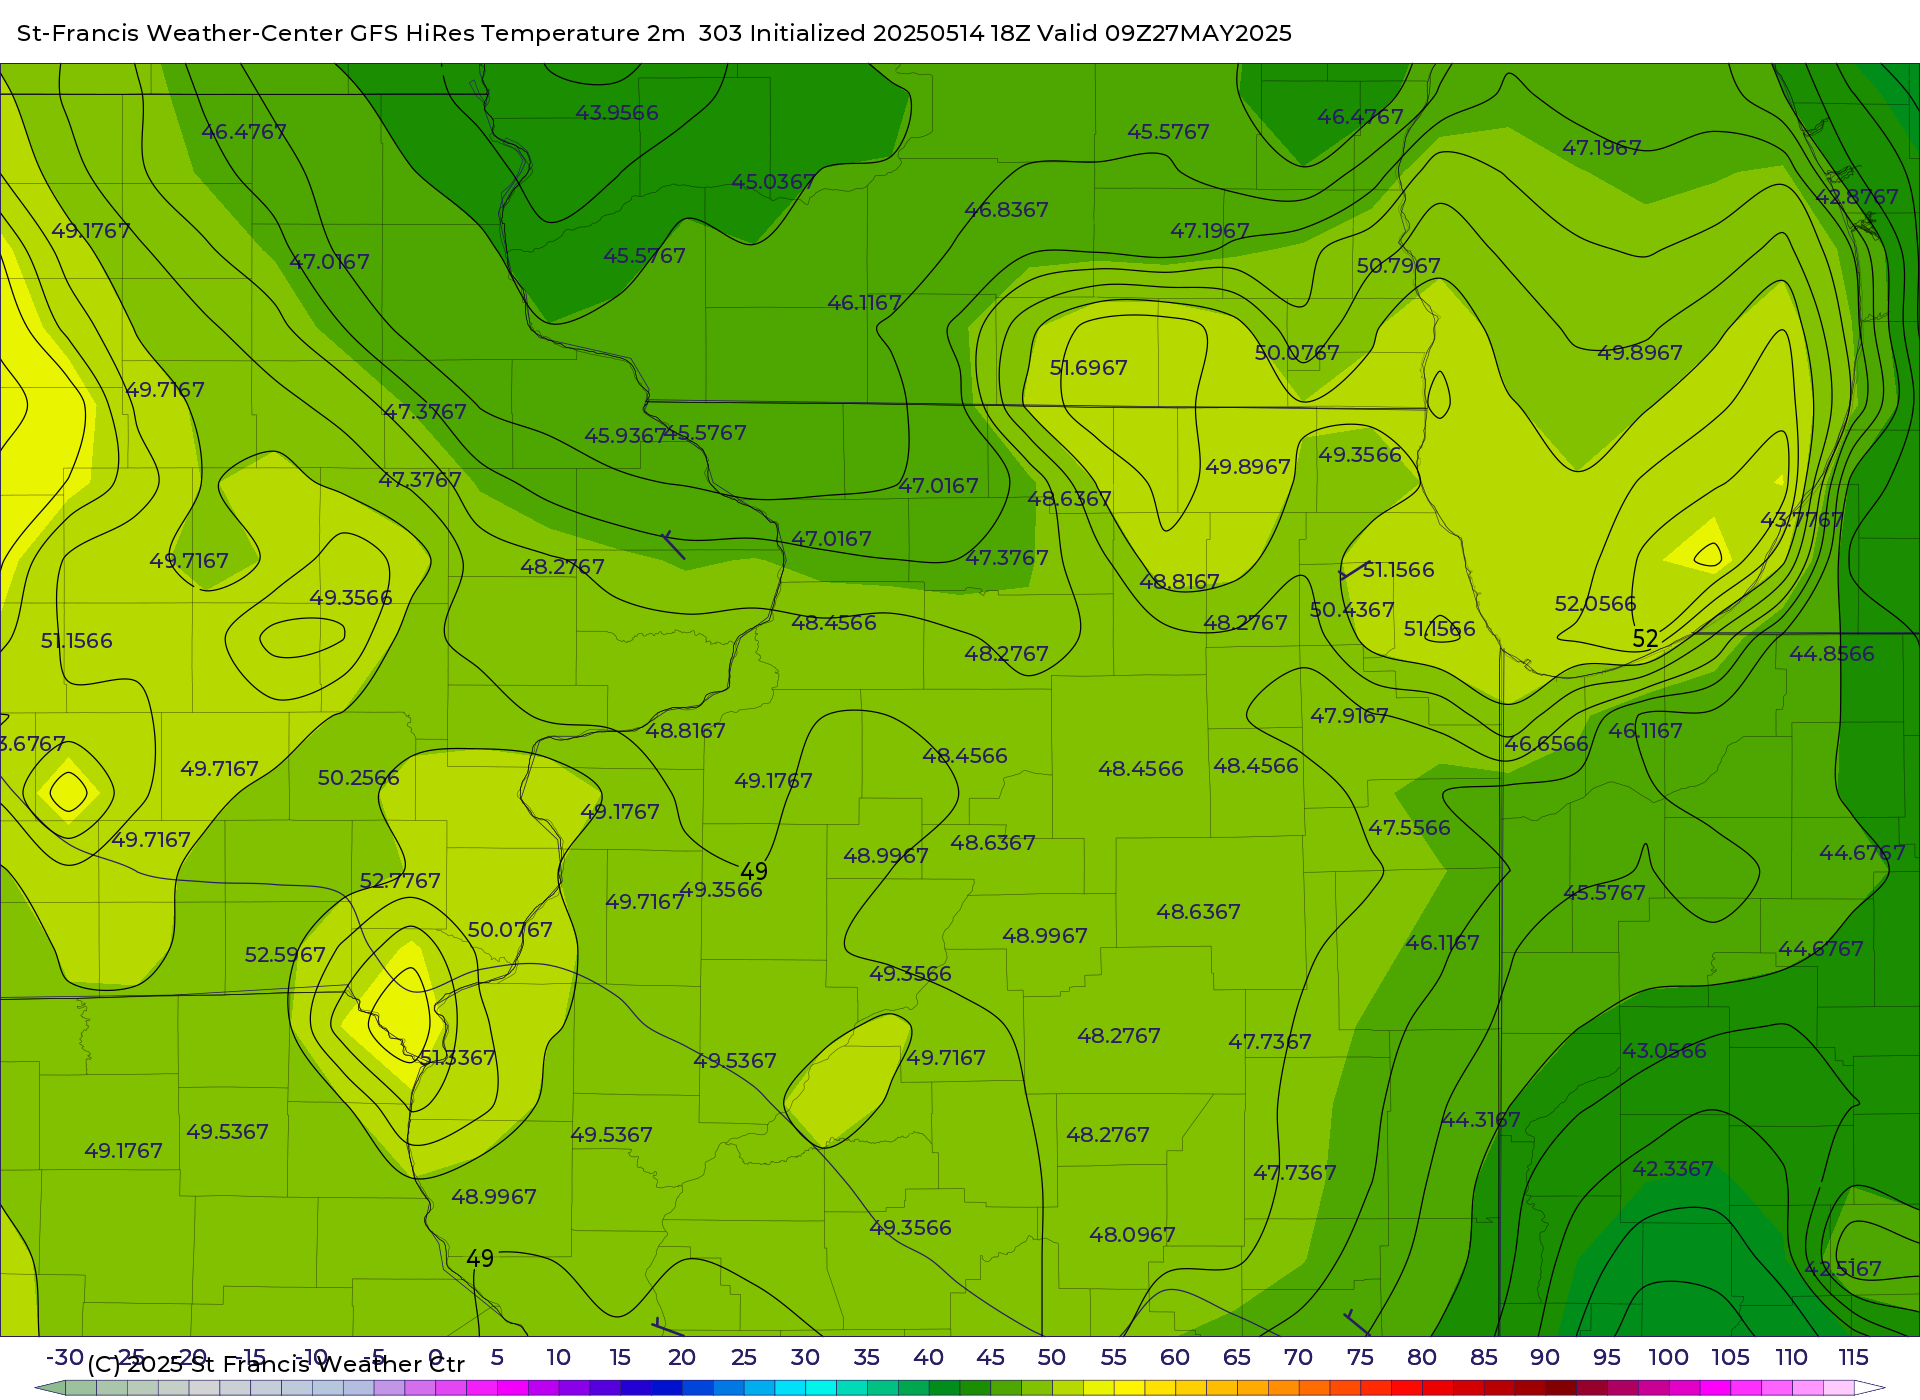Click the legend tick label '20'
Screen dimensions: 1920x1400
point(681,1358)
